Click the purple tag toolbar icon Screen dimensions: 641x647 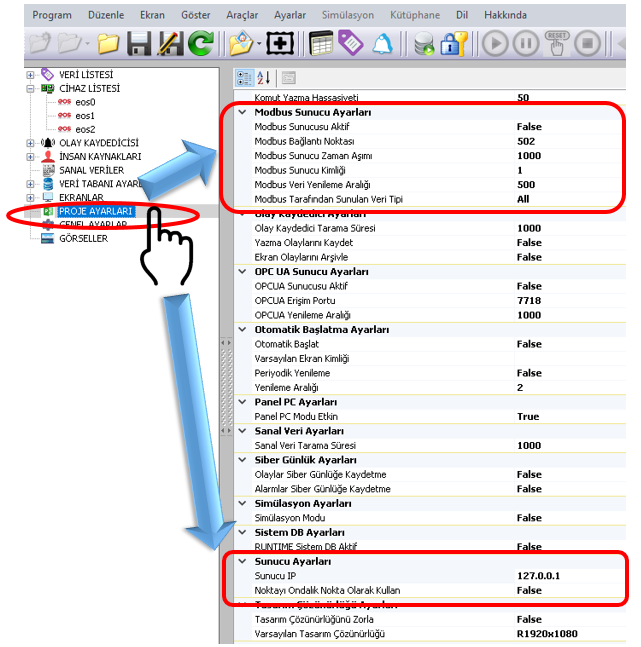click(350, 43)
